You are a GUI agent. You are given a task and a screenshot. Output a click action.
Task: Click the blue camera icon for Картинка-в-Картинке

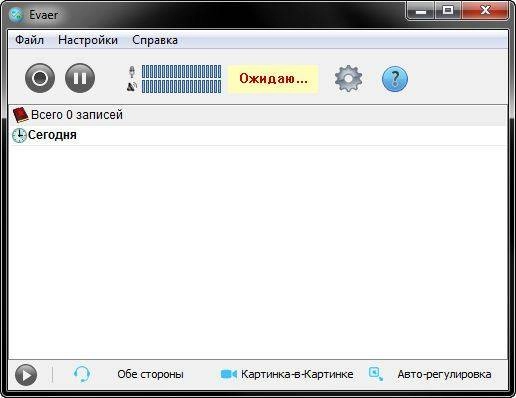(229, 374)
